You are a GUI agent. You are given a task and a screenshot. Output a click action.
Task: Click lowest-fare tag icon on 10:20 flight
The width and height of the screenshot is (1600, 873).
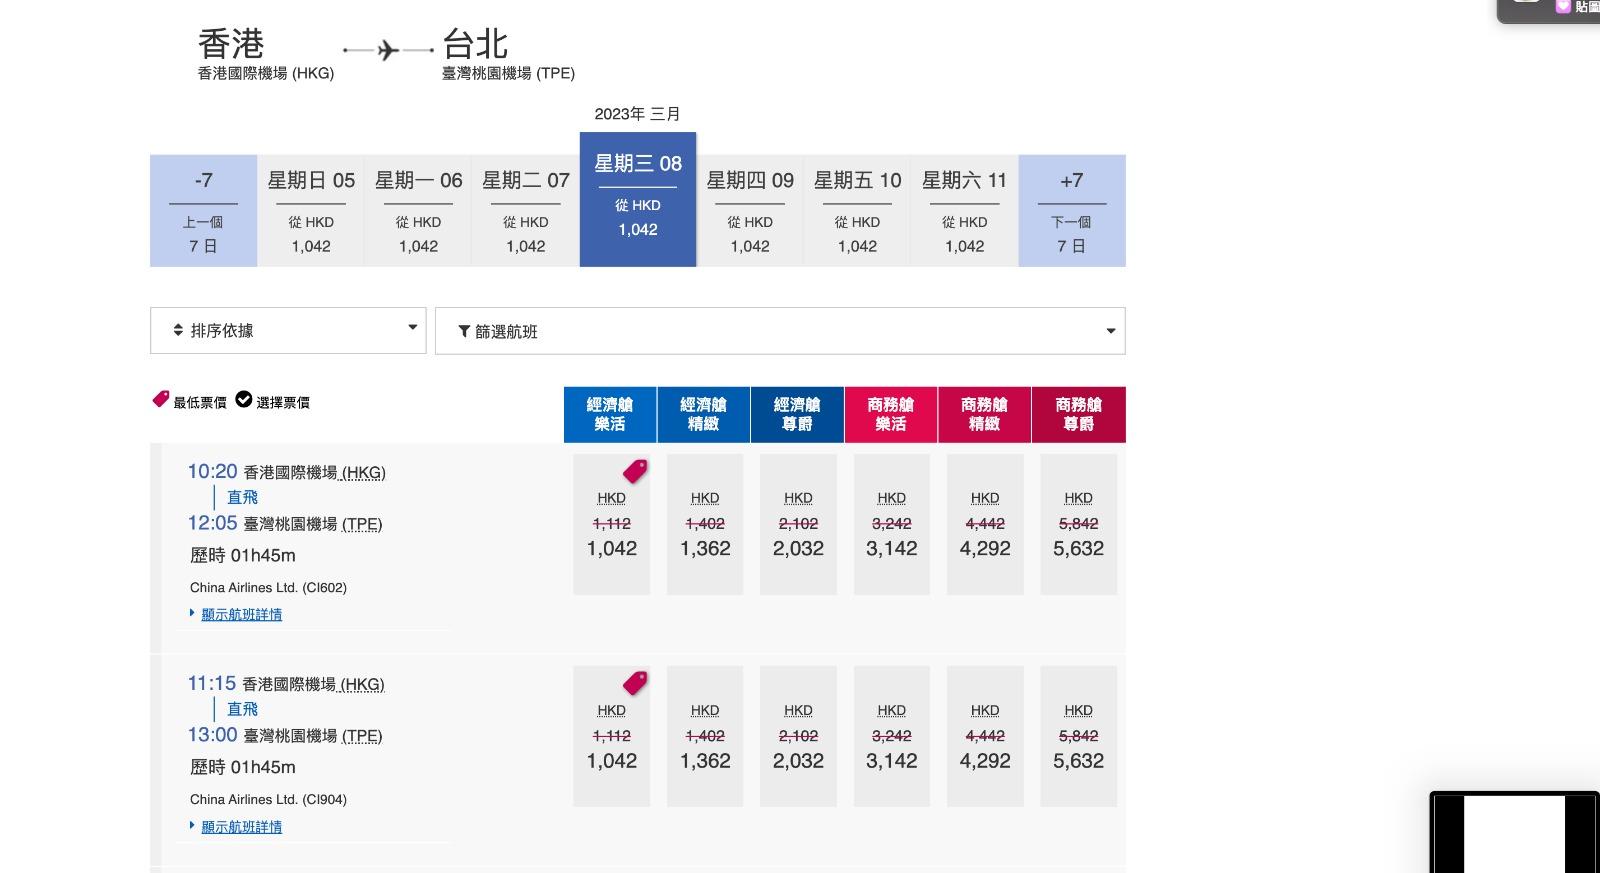635,470
